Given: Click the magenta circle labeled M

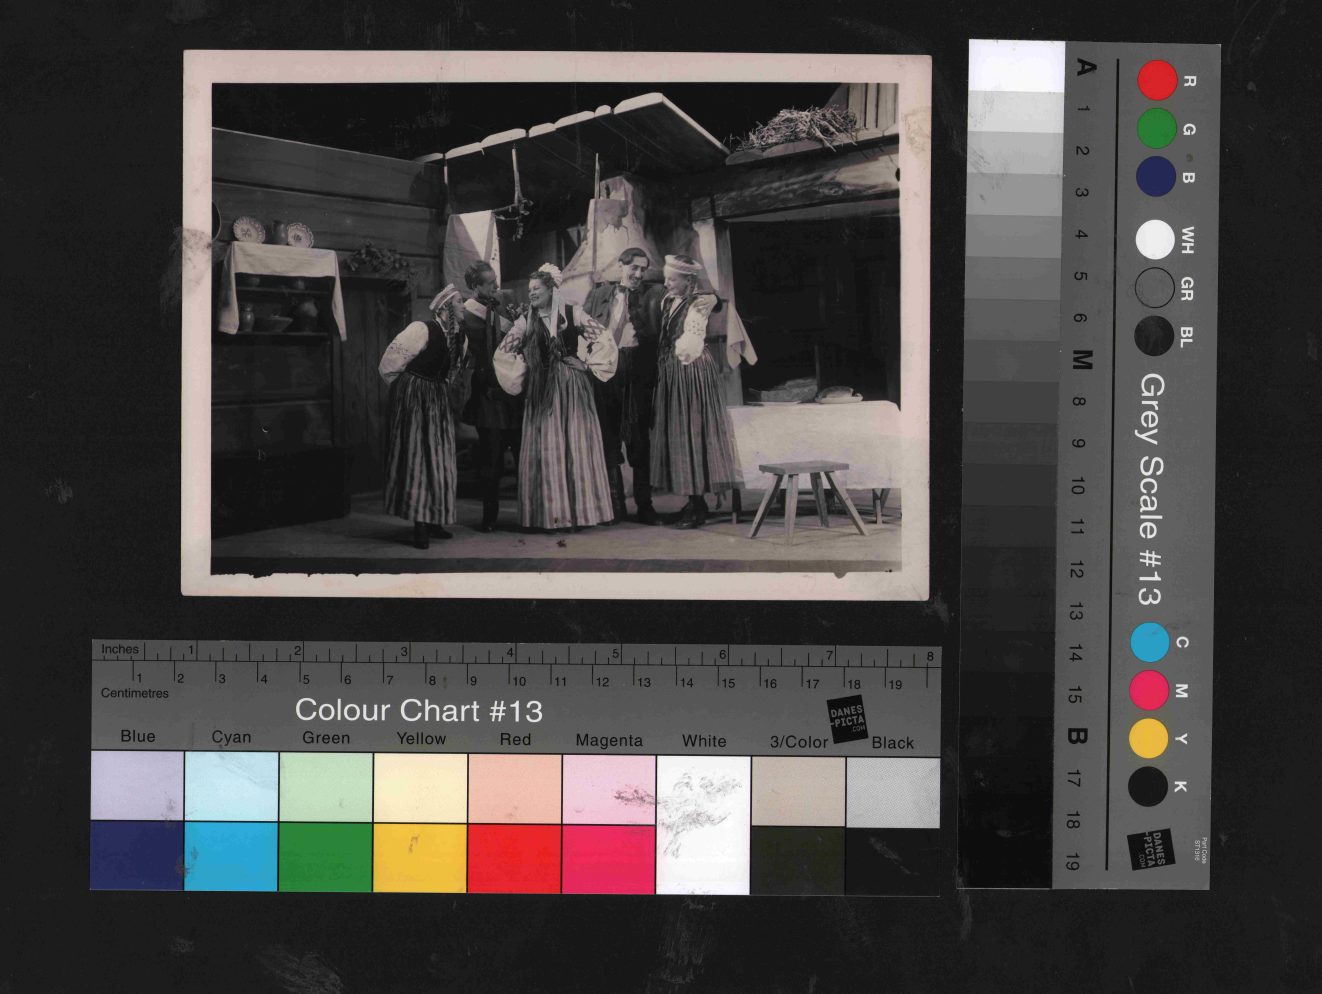Looking at the screenshot, I should point(1149,690).
